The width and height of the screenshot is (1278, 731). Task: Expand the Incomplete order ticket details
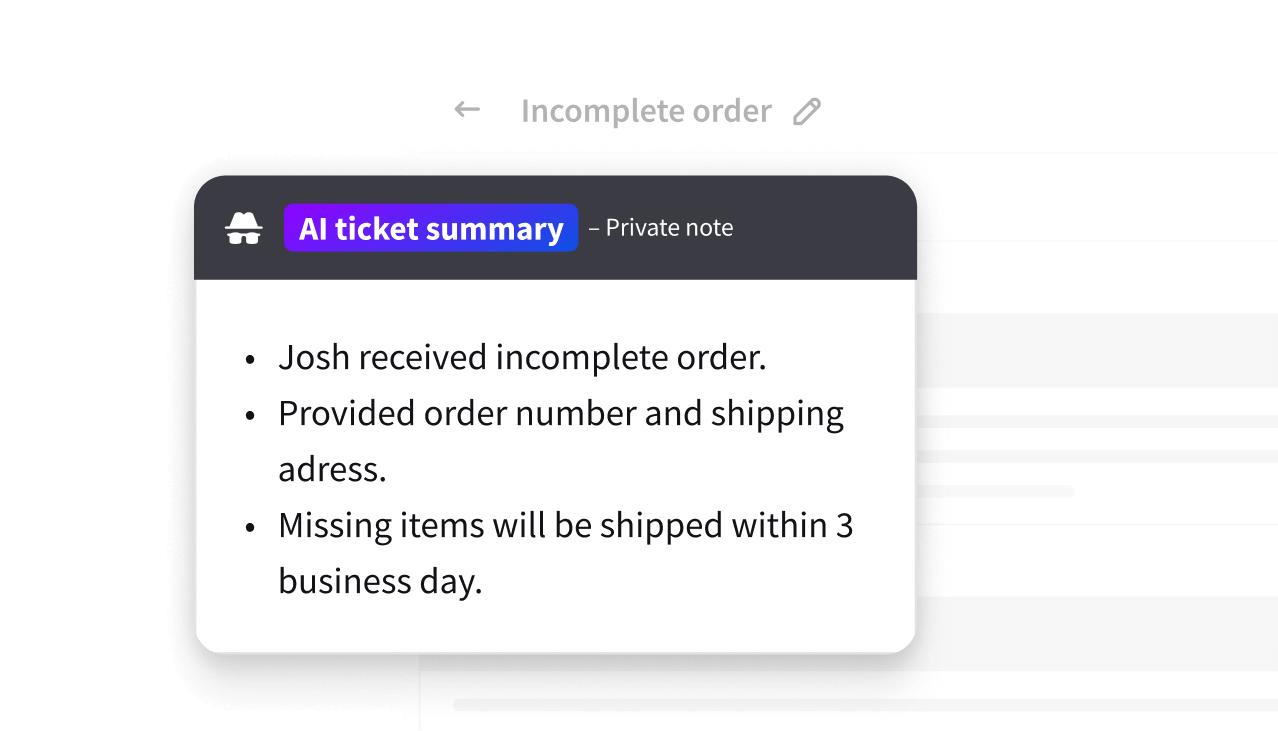tap(646, 110)
